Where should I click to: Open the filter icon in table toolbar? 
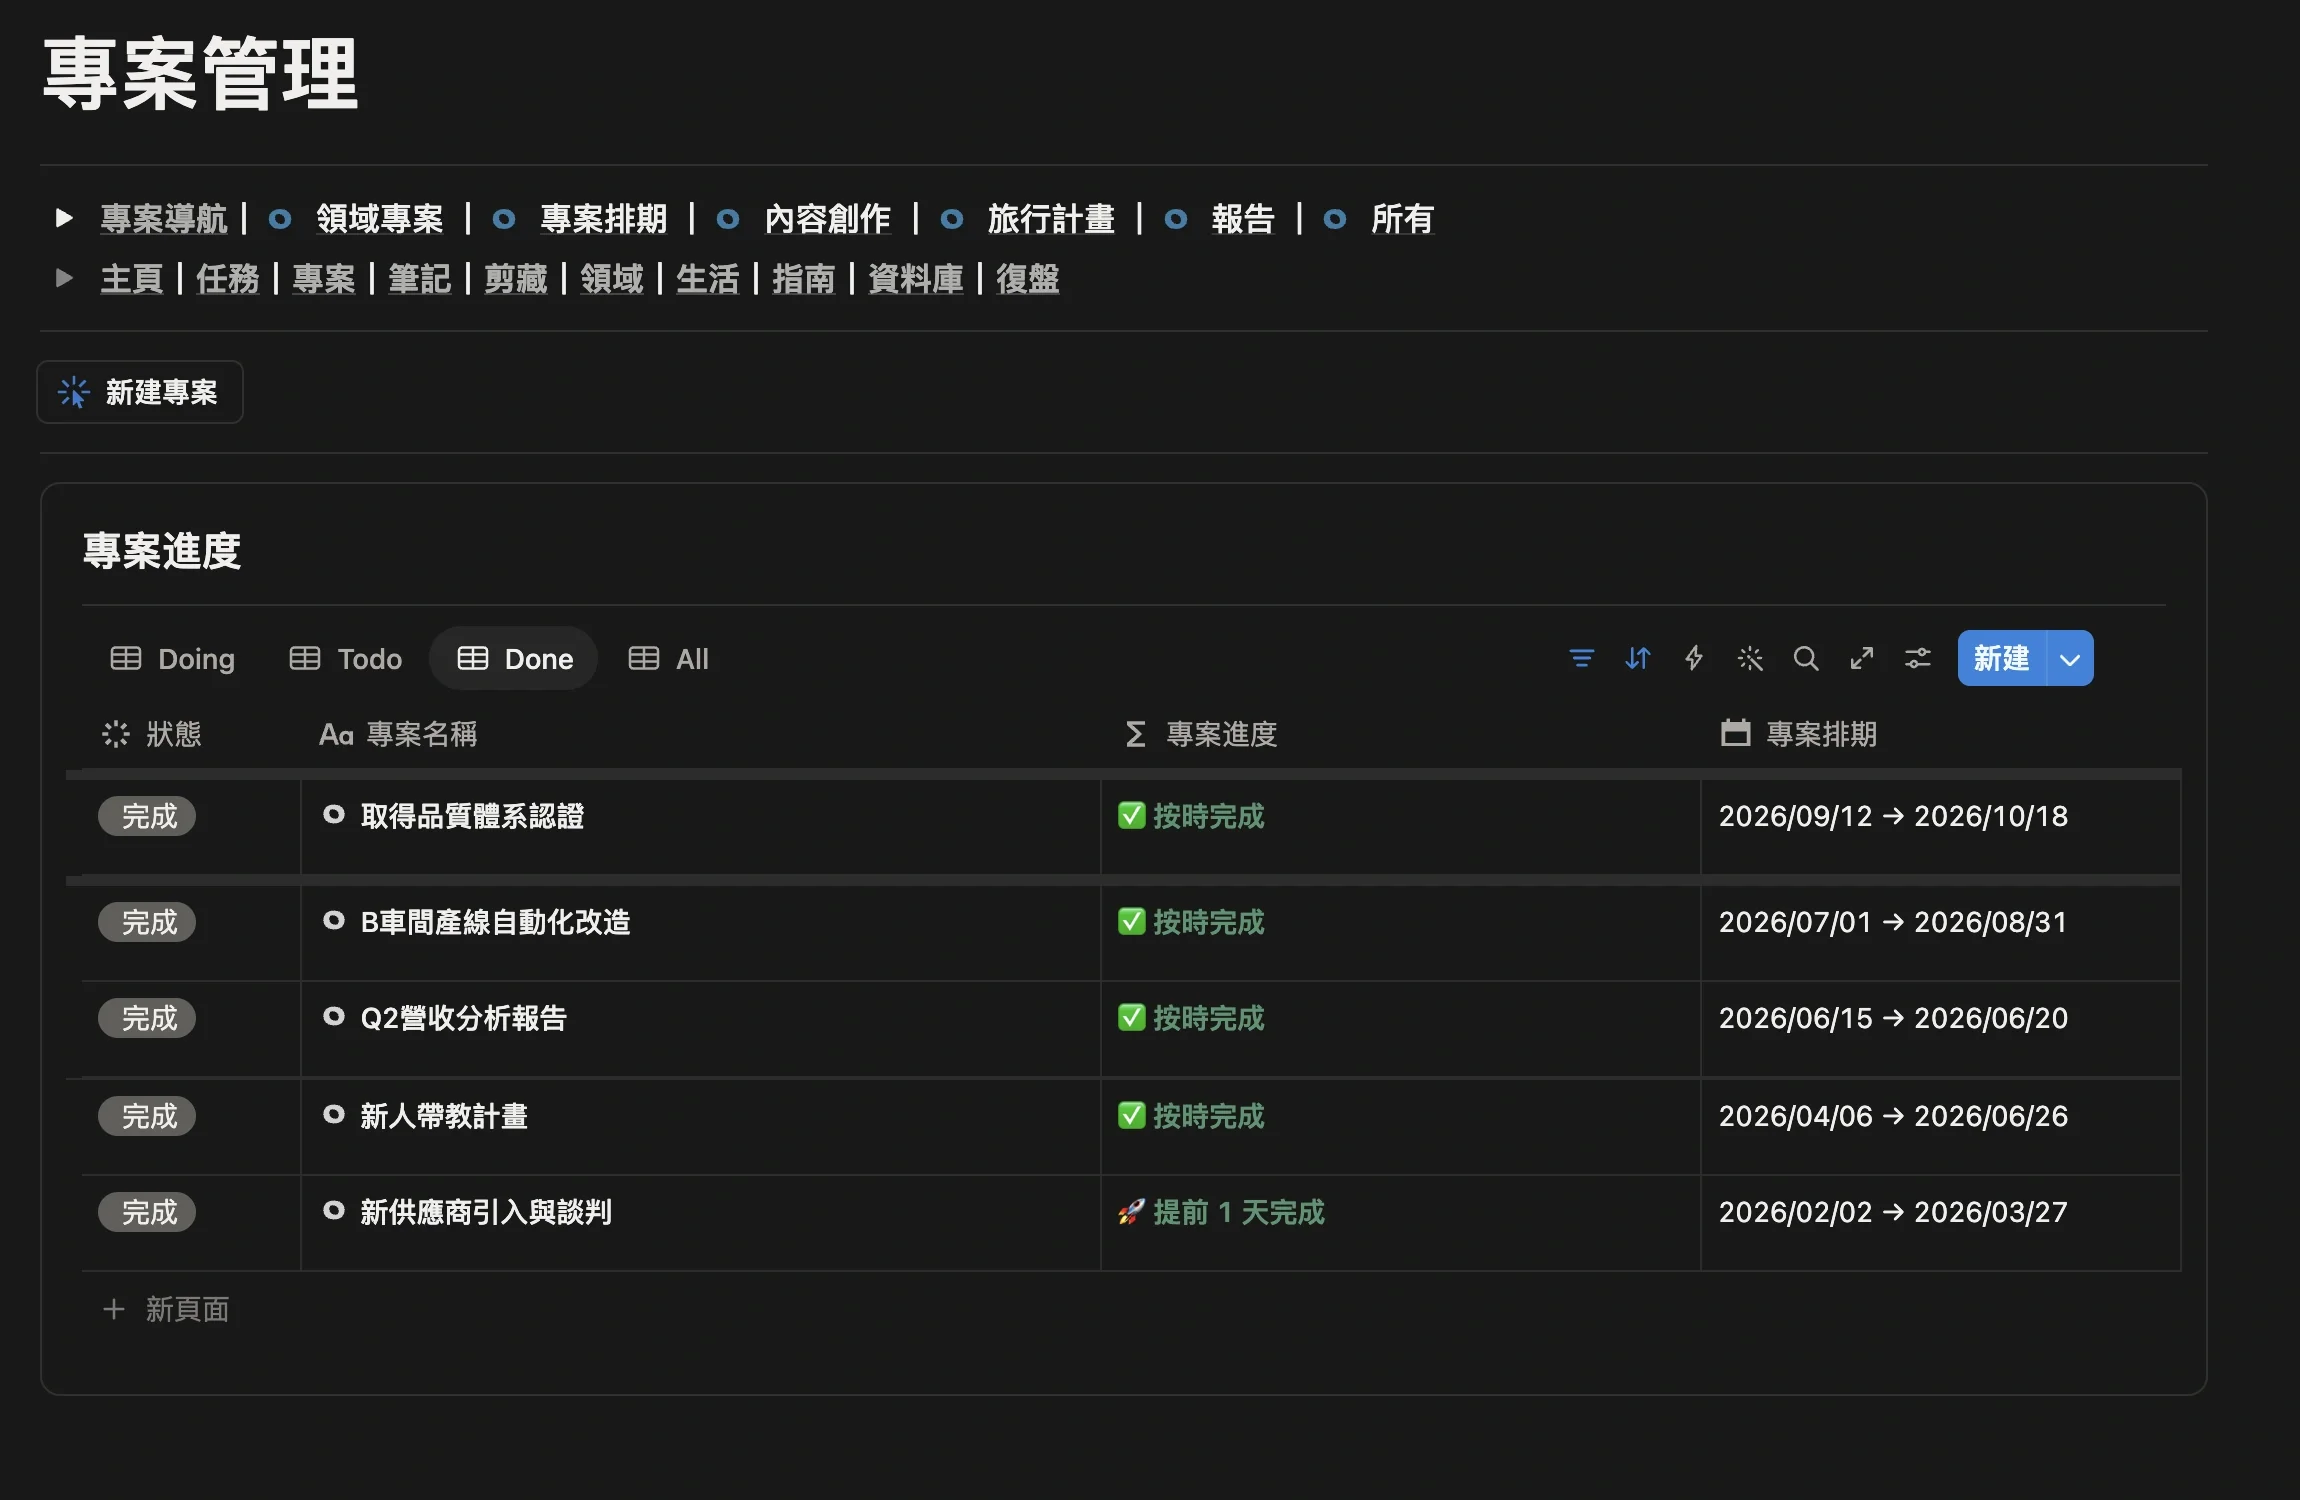(x=1581, y=658)
